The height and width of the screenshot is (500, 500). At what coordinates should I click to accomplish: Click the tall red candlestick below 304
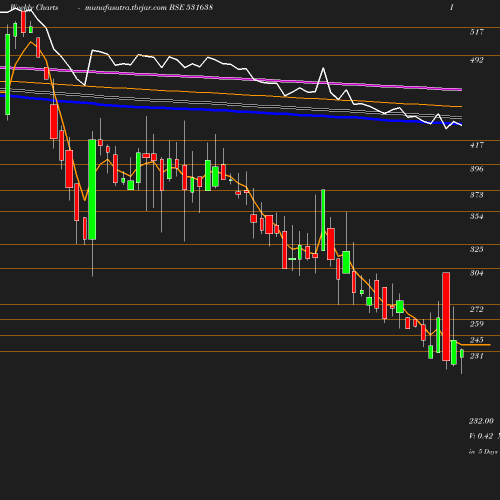(446, 316)
